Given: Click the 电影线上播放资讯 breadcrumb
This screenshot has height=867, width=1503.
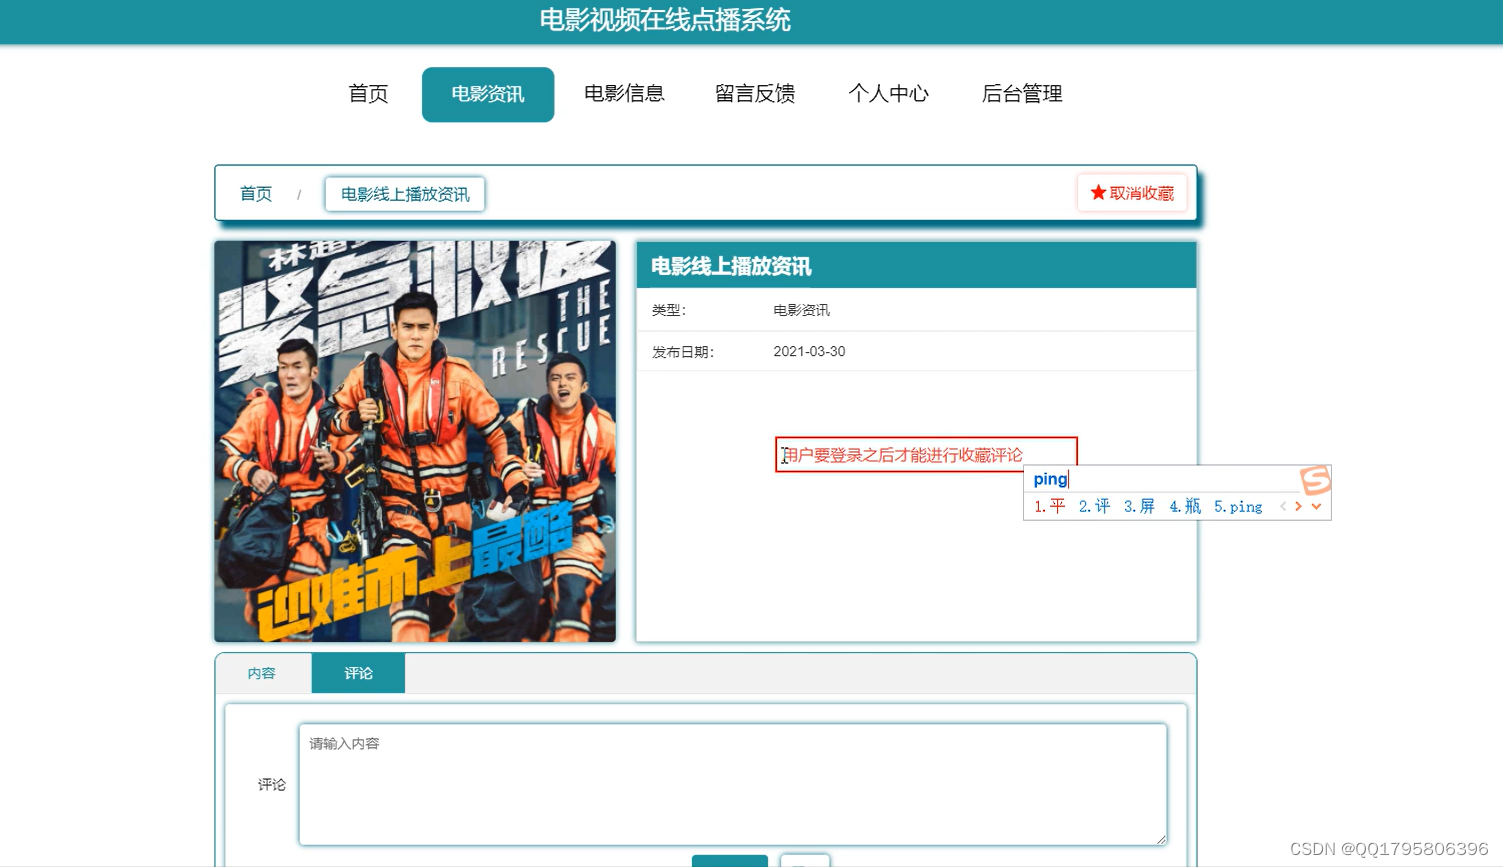Looking at the screenshot, I should (x=405, y=194).
